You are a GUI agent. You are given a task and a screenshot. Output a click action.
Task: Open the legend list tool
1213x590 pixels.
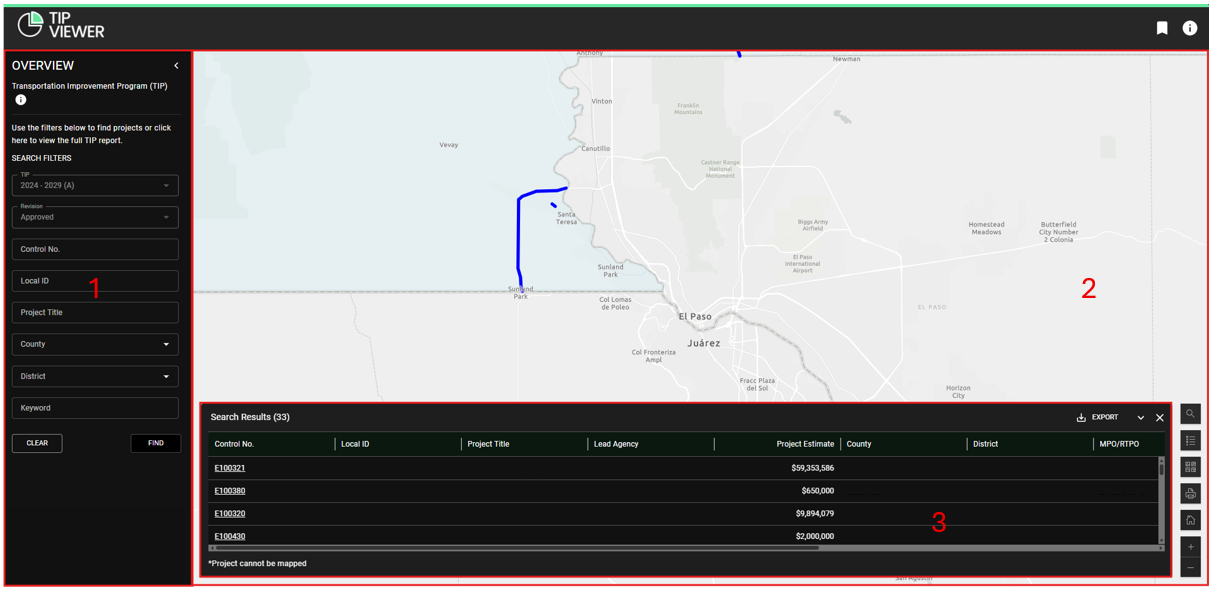point(1190,440)
